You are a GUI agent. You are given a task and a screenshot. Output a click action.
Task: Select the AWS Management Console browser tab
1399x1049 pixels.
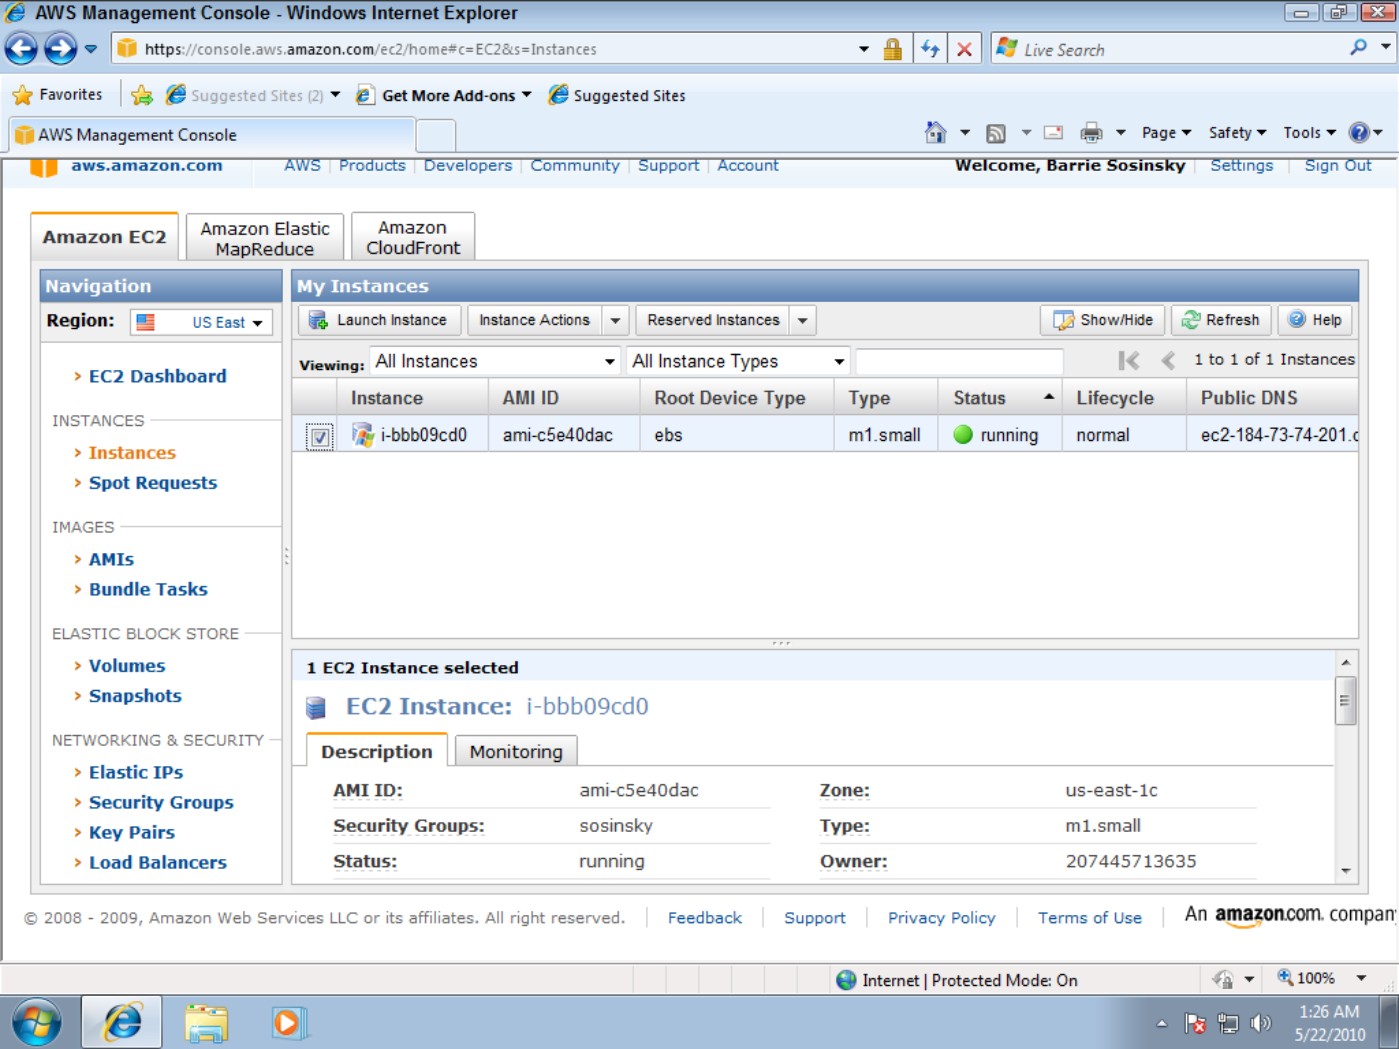[x=211, y=135]
